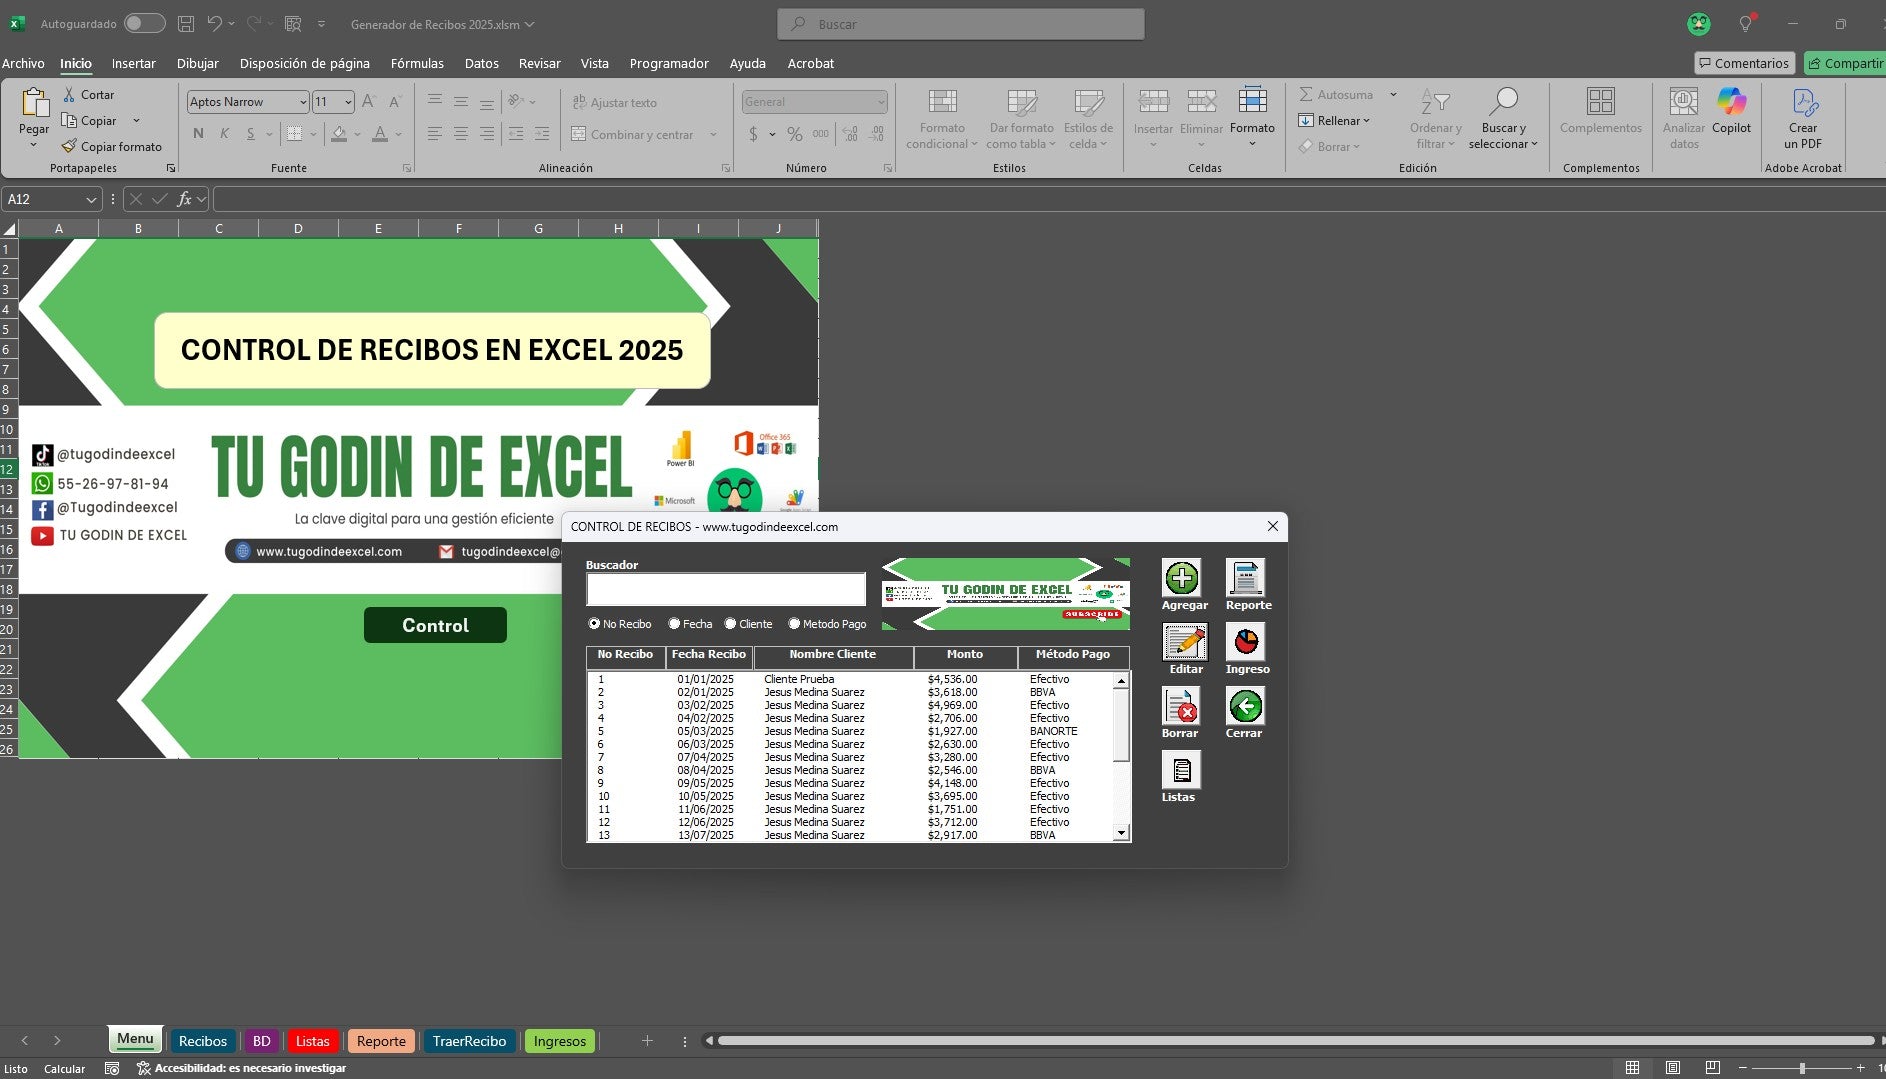Screen dimensions: 1886x1079
Task: Open the Programador ribbon tab
Action: [669, 63]
